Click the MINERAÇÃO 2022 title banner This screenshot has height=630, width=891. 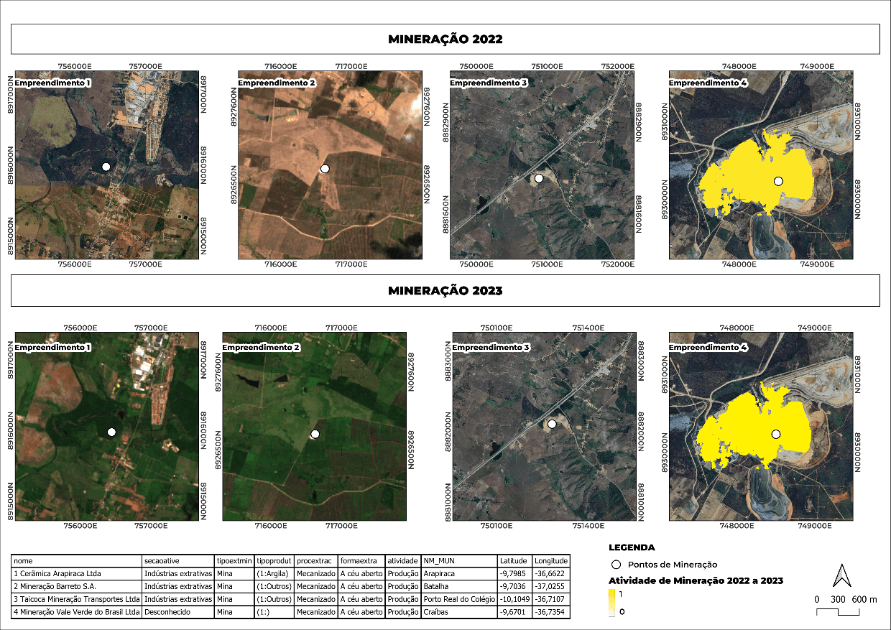pos(445,39)
